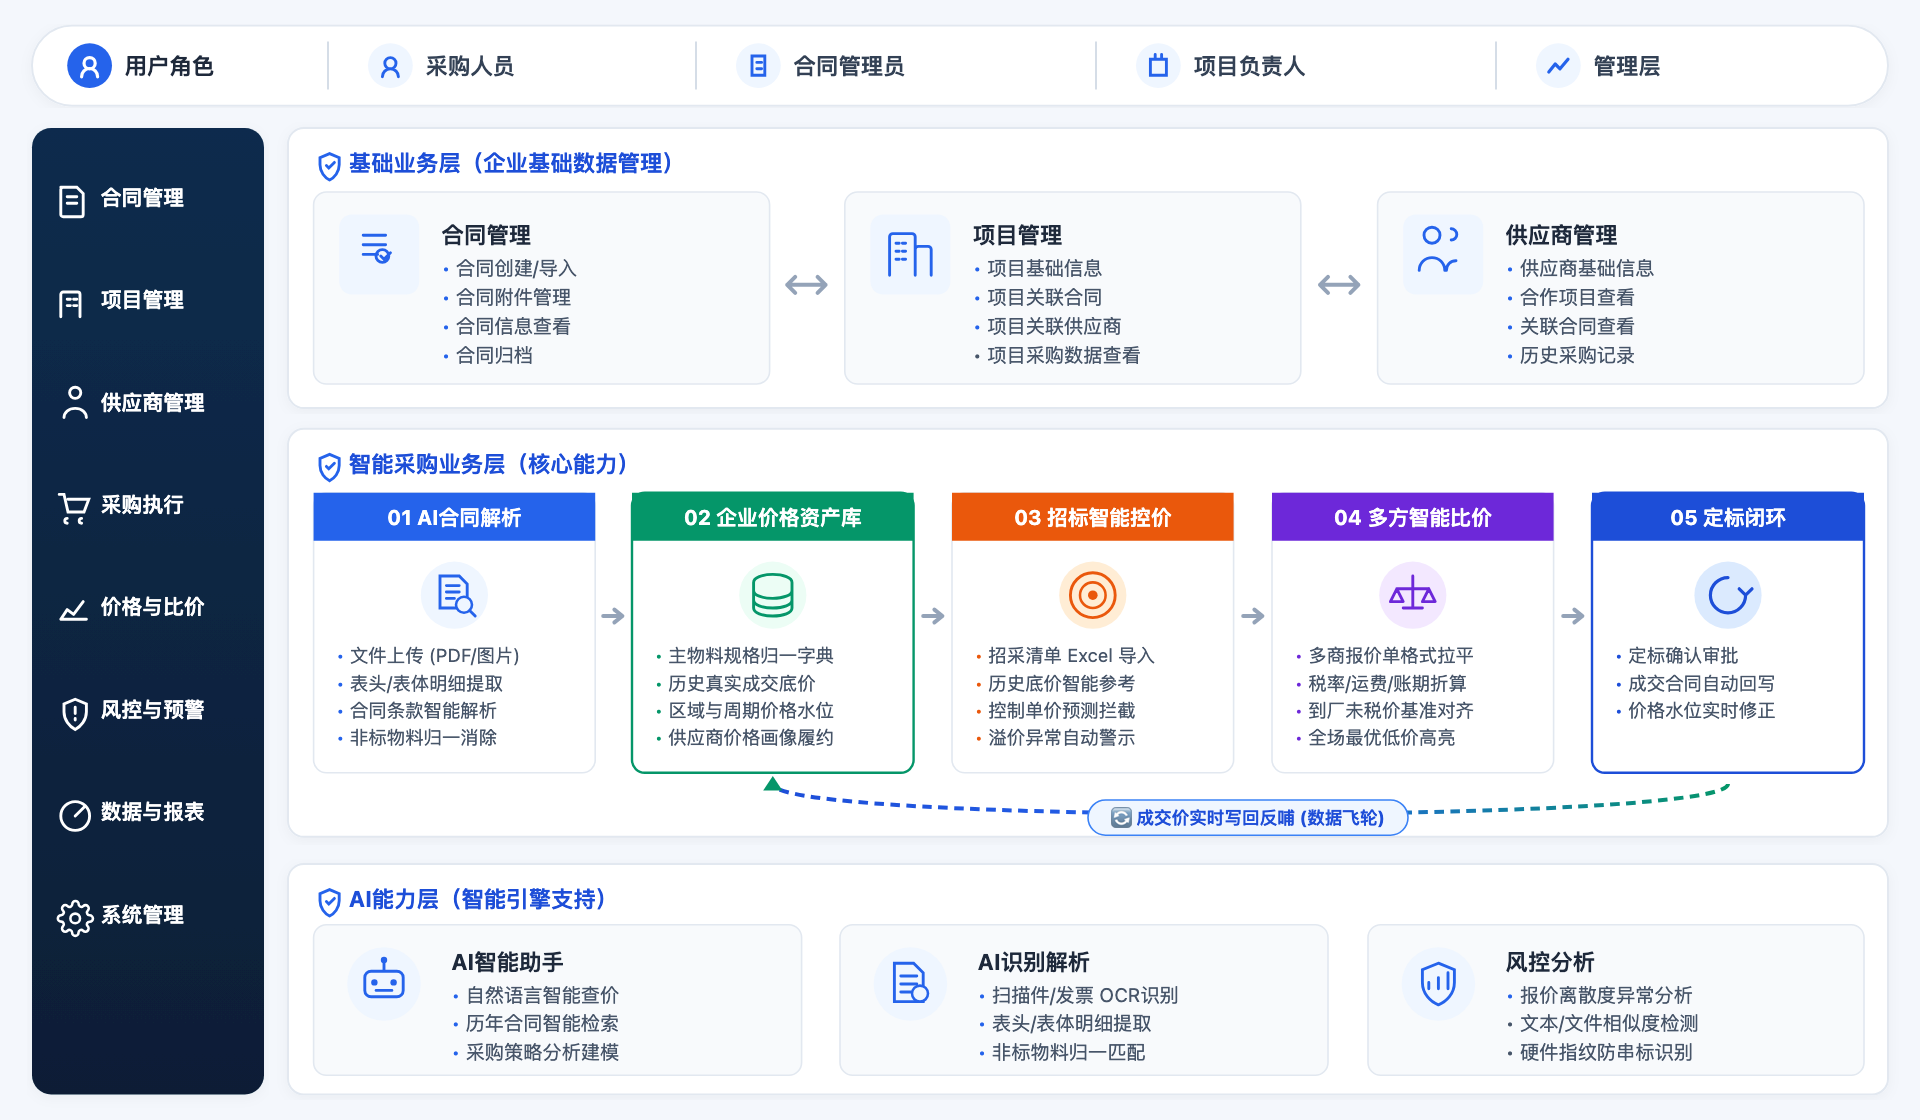Click the 定标闭环 refresh cycle icon
This screenshot has width=1920, height=1120.
[x=1727, y=595]
